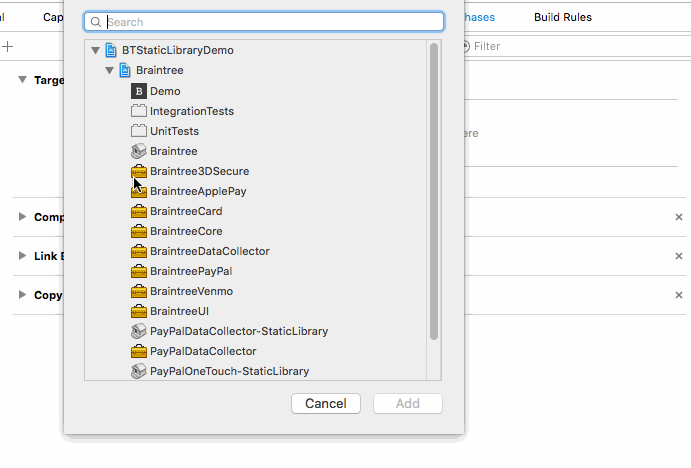Image resolution: width=691 pixels, height=468 pixels.
Task: Select the PayPalDataCollector-StaticLibrary label
Action: coord(239,331)
